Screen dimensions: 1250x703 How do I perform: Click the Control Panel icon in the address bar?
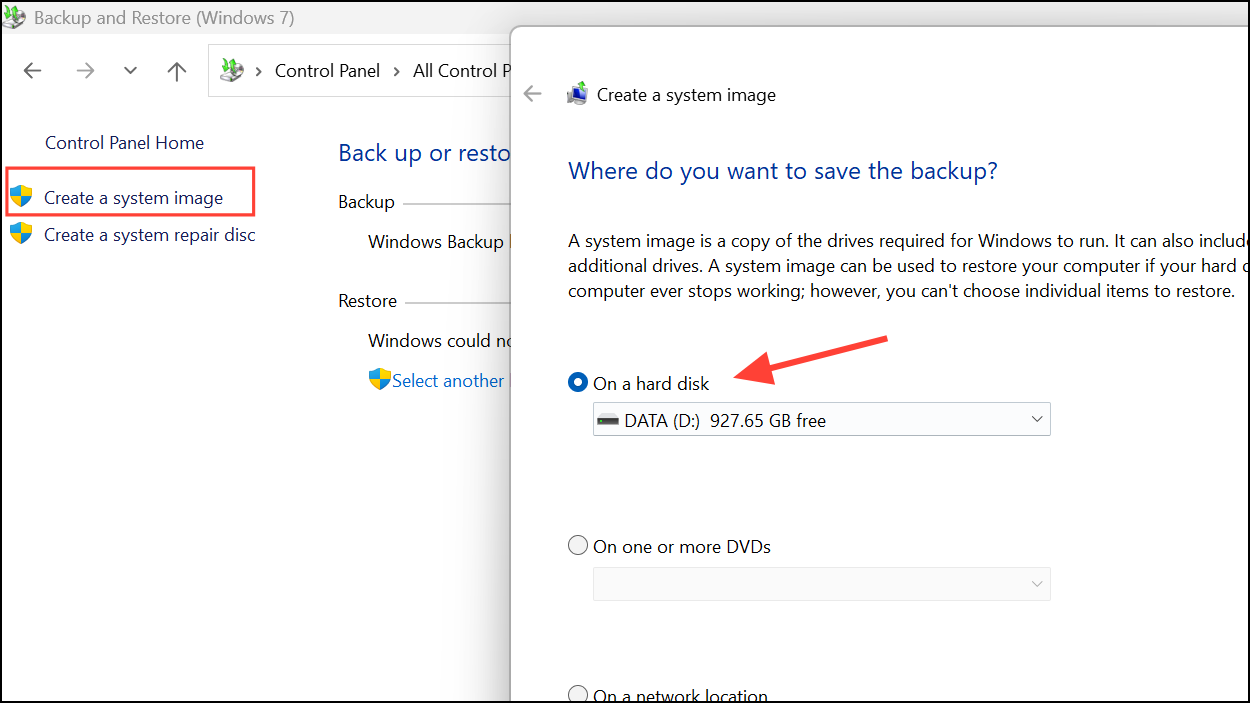(x=232, y=70)
